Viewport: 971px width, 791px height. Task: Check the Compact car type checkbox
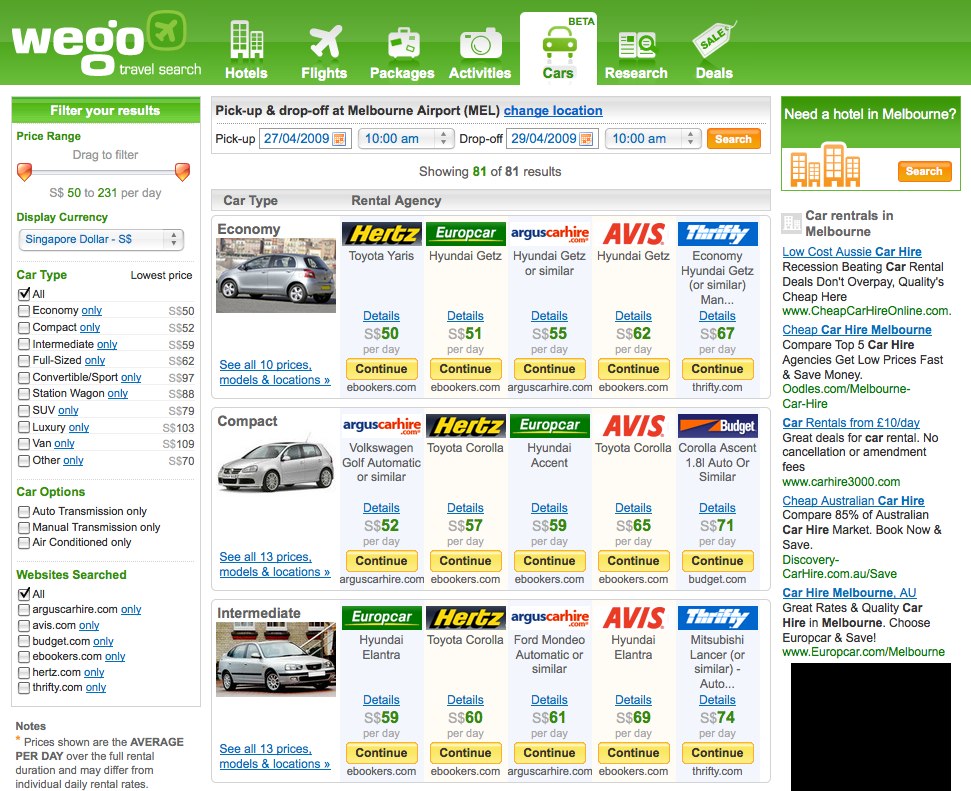[x=24, y=327]
